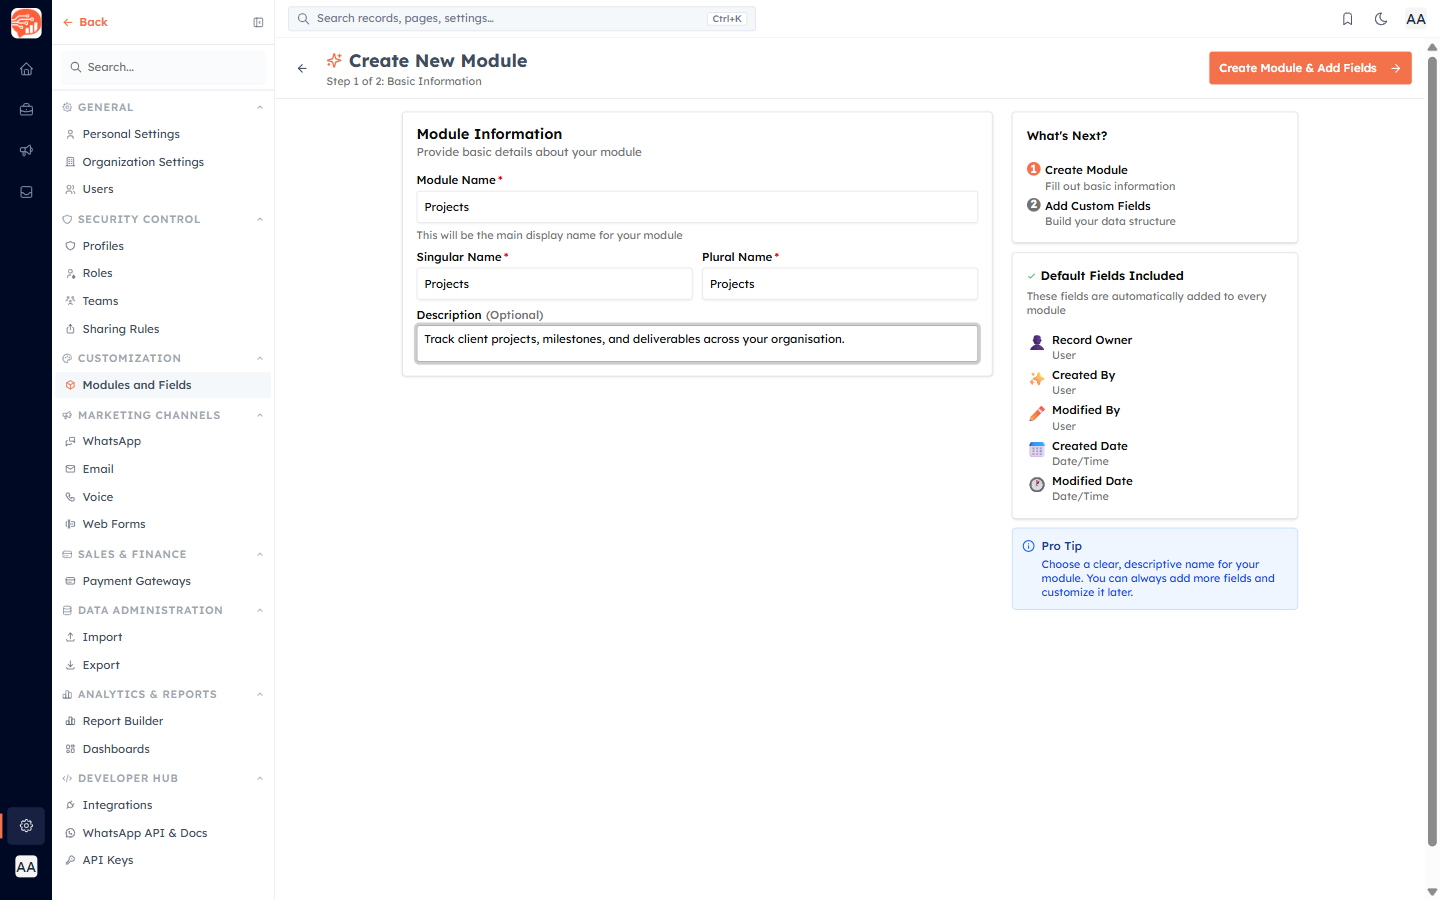Viewport: 1440px width, 900px height.
Task: Click the global search records bar
Action: 522,18
